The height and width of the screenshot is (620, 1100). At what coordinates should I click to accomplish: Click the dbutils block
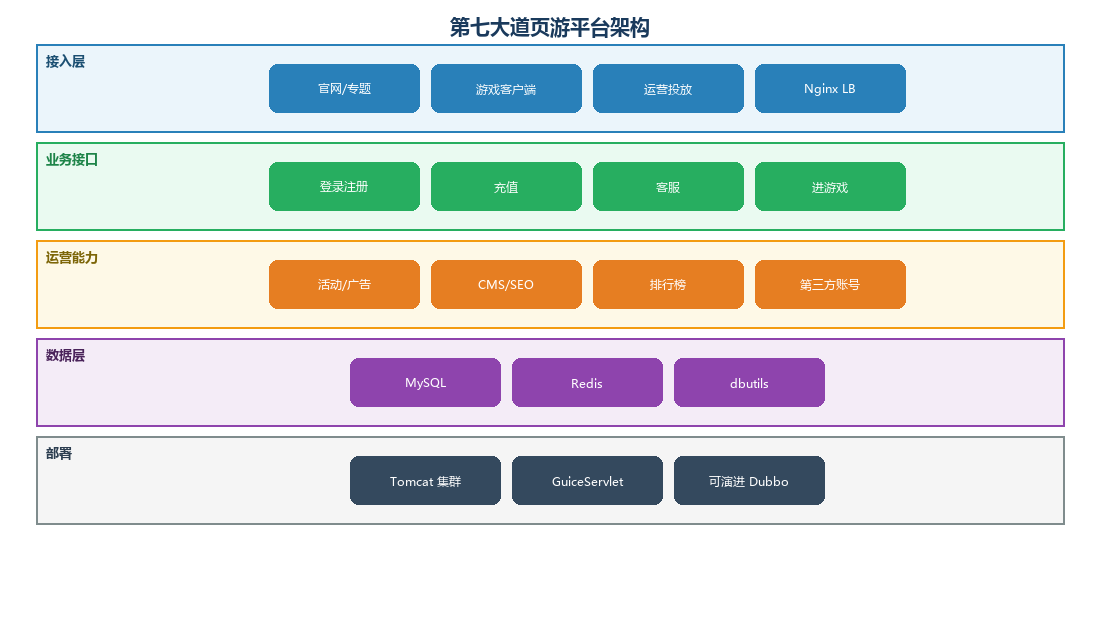(x=750, y=382)
